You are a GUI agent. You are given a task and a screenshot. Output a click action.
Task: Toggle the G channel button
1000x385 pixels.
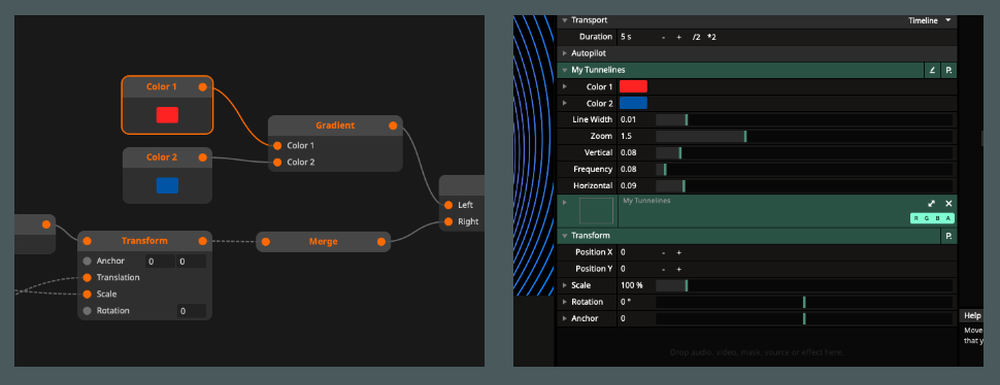(927, 219)
